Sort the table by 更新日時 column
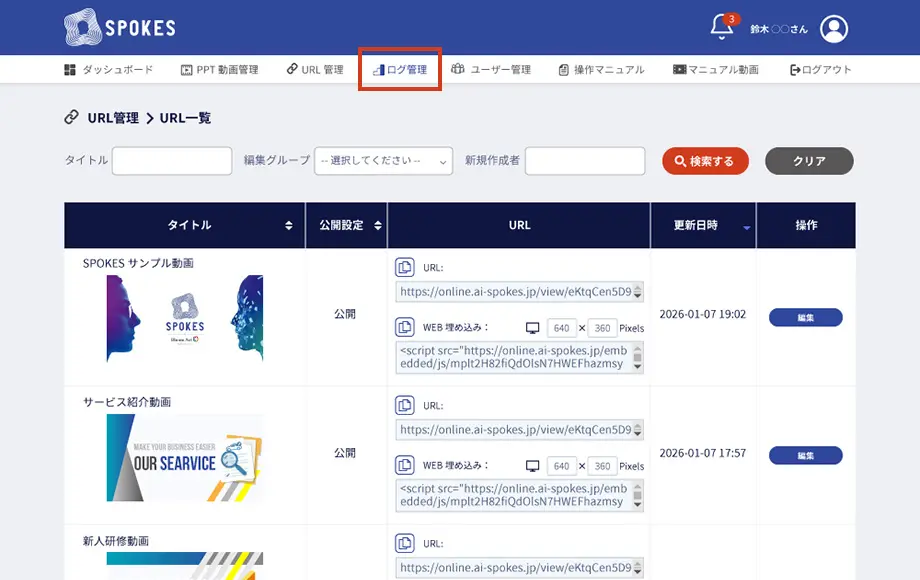 tap(746, 227)
